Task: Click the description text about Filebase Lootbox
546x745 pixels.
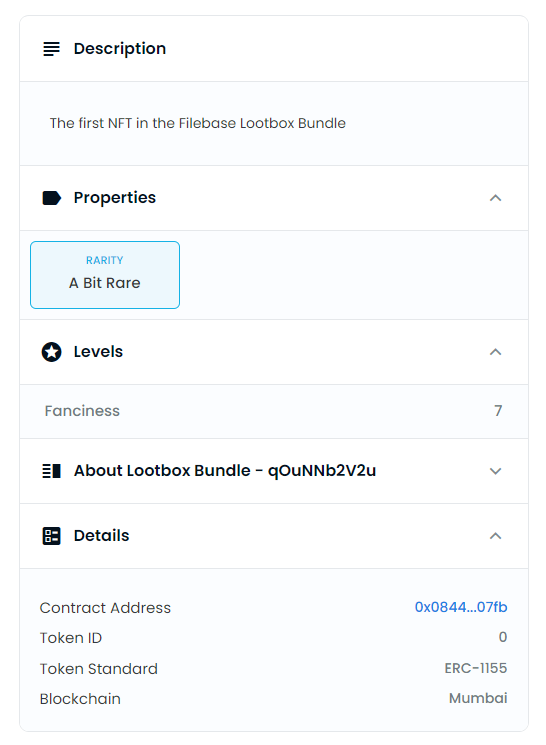Action: coord(198,123)
